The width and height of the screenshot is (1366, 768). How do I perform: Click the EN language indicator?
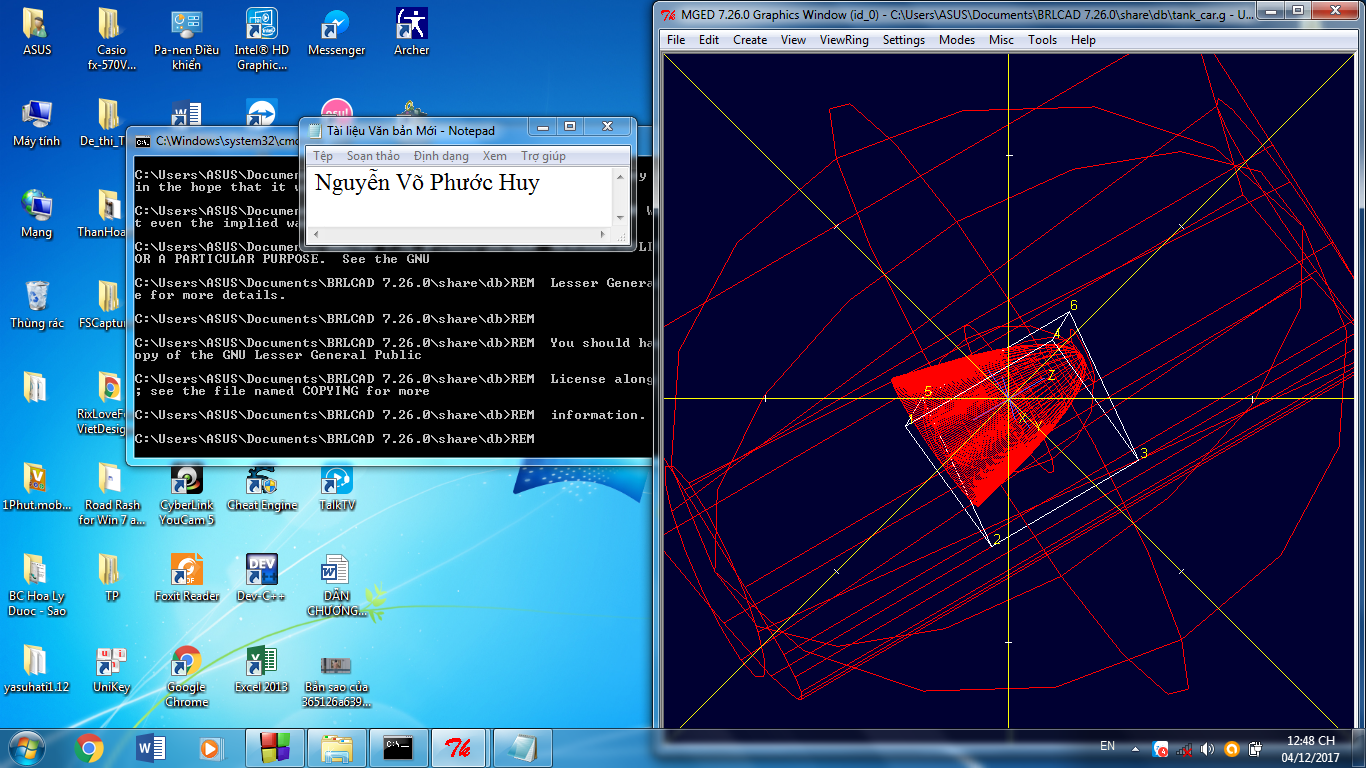coord(1107,746)
